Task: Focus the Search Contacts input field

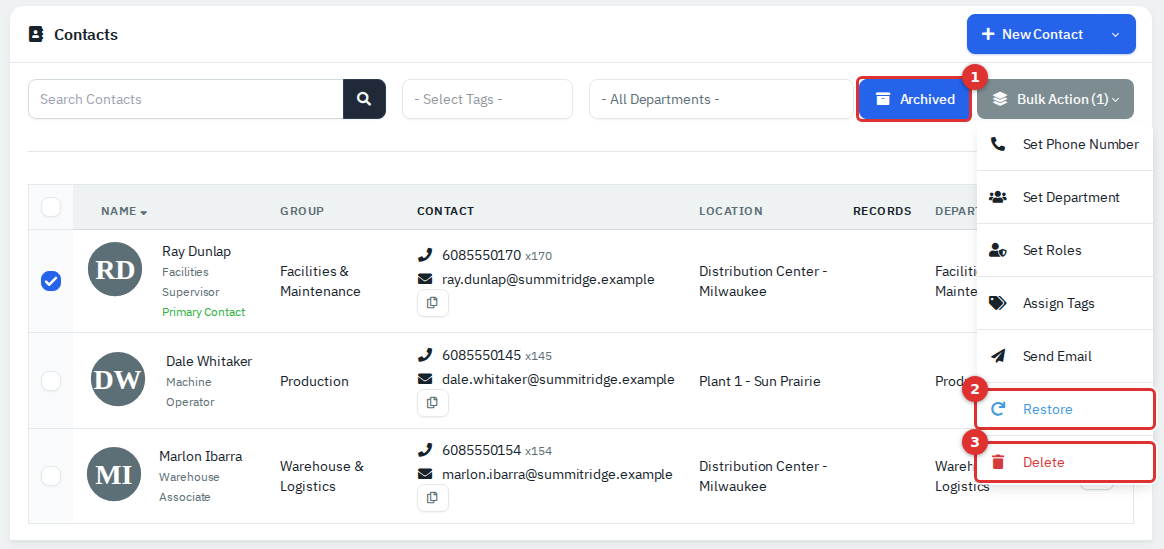Action: point(186,99)
